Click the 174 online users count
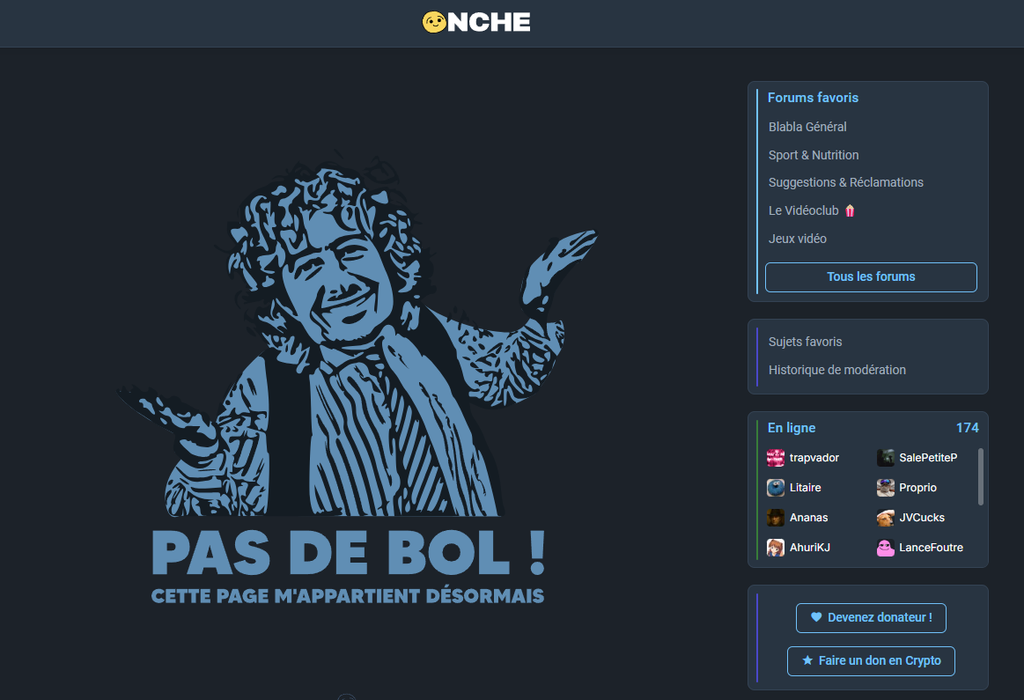1024x700 pixels. pos(967,428)
